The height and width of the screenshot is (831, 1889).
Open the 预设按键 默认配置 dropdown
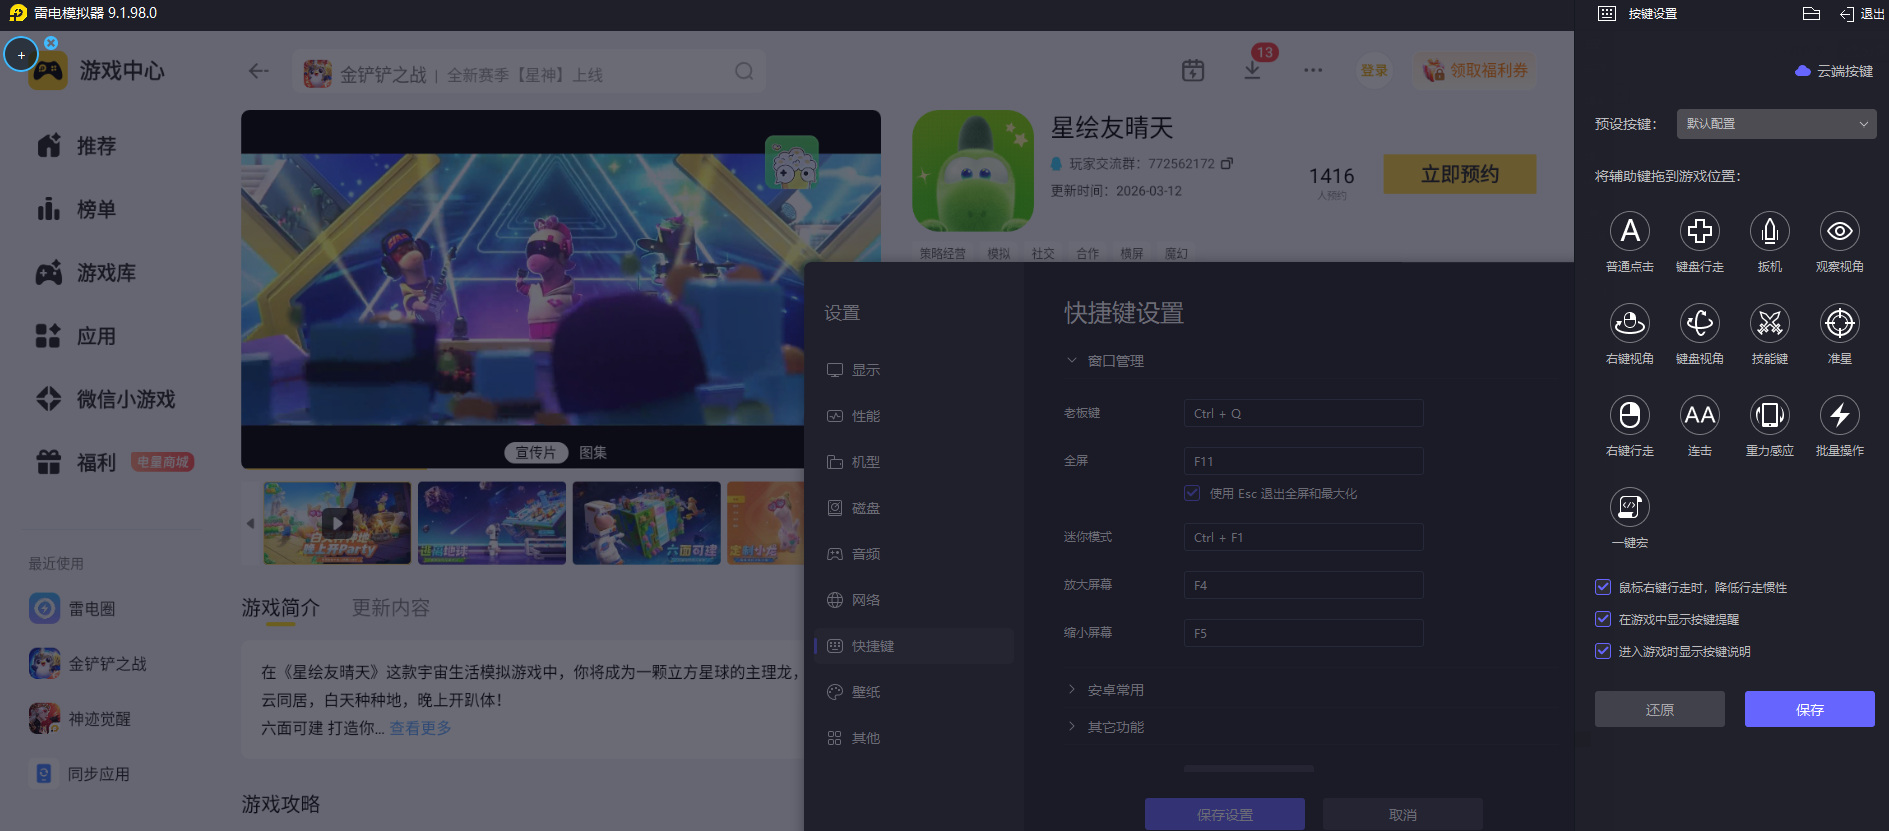1775,124
